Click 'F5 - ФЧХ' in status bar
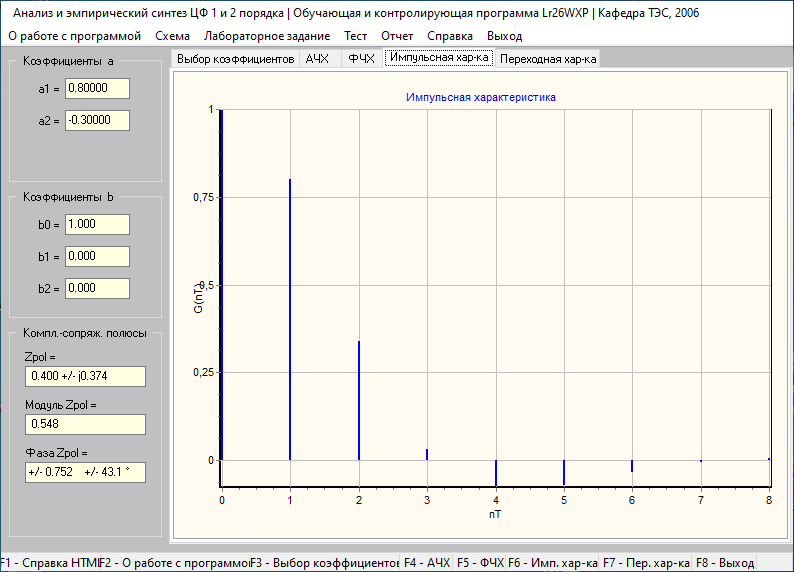 [480, 563]
